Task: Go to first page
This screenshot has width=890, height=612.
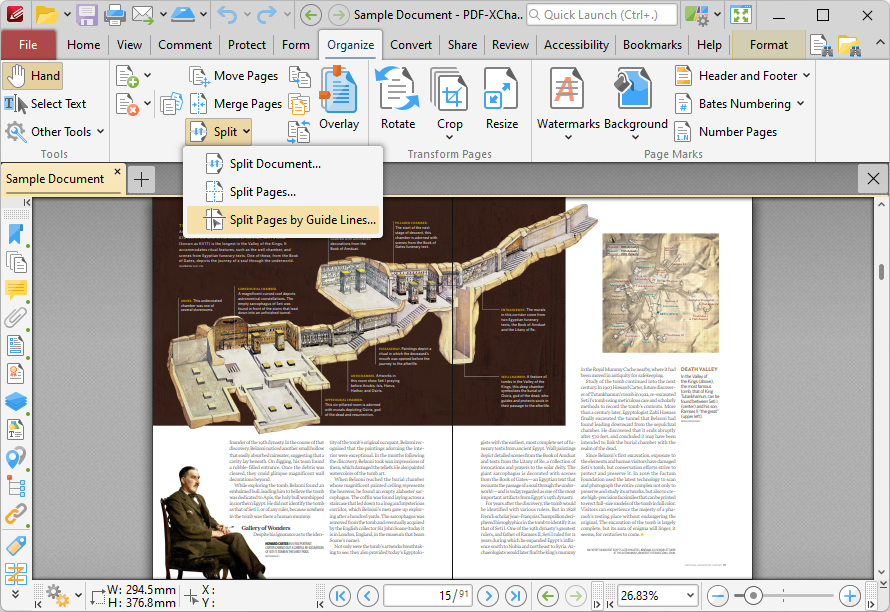Action: click(340, 596)
